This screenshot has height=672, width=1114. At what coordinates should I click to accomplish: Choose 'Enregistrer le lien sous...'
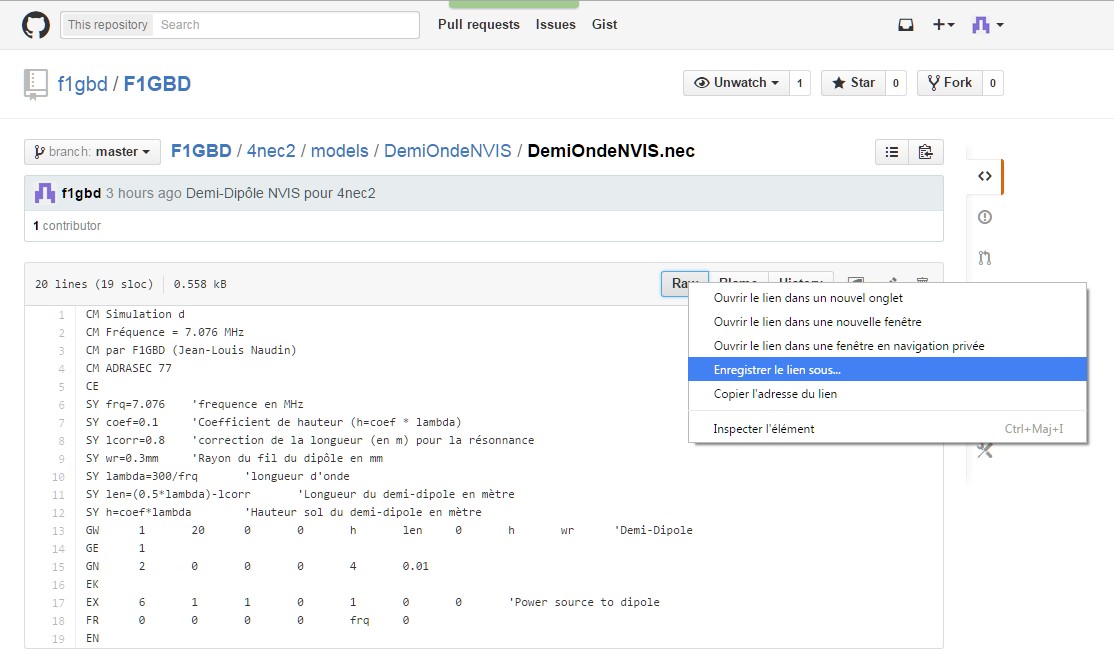coord(887,369)
